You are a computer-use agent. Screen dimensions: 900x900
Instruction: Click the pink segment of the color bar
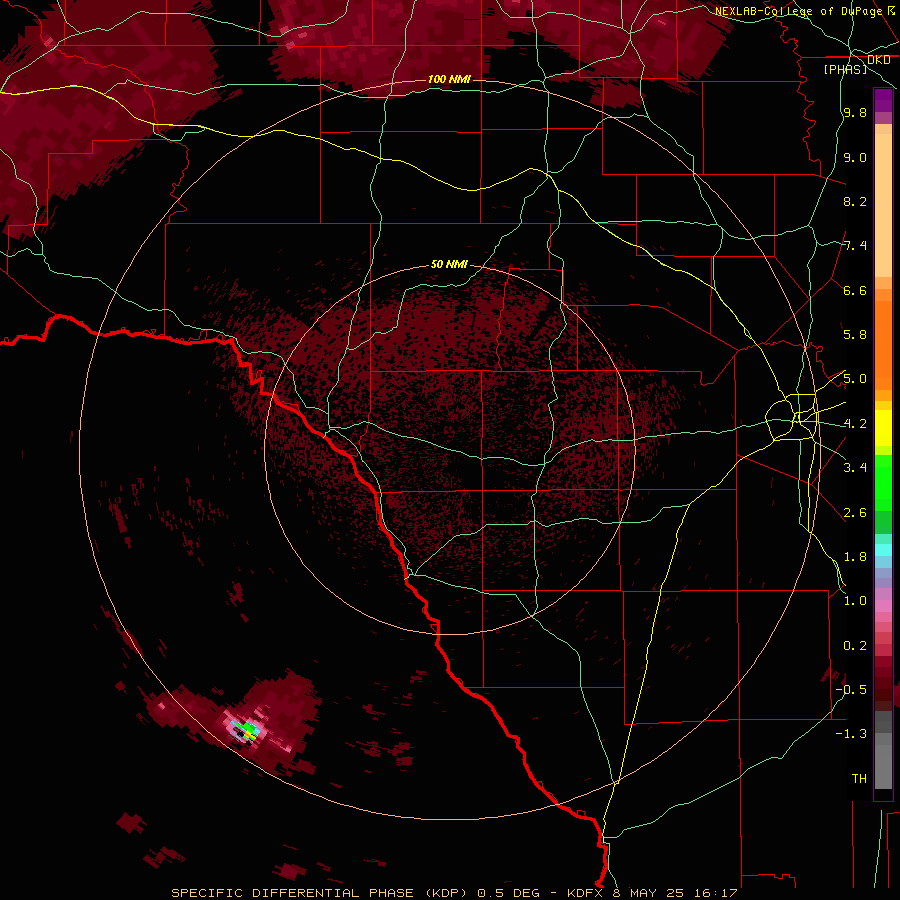(x=883, y=606)
